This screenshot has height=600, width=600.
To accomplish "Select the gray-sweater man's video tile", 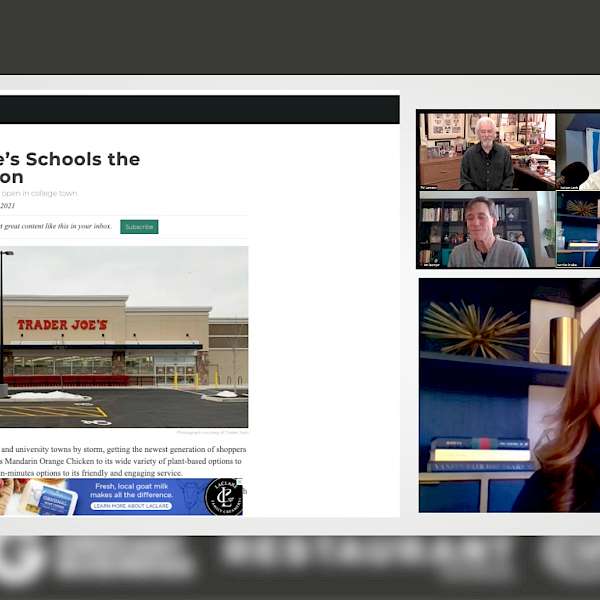I will click(487, 229).
